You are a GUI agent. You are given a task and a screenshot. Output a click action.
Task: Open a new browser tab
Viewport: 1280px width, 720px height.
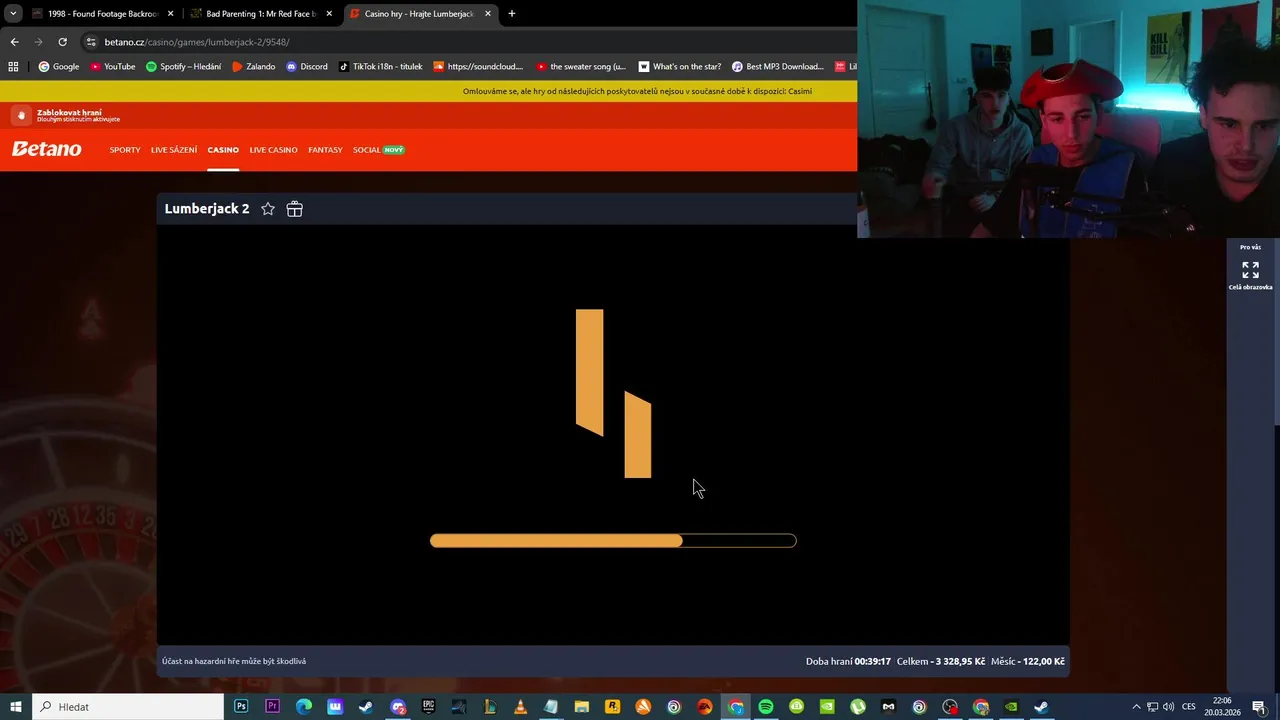512,14
